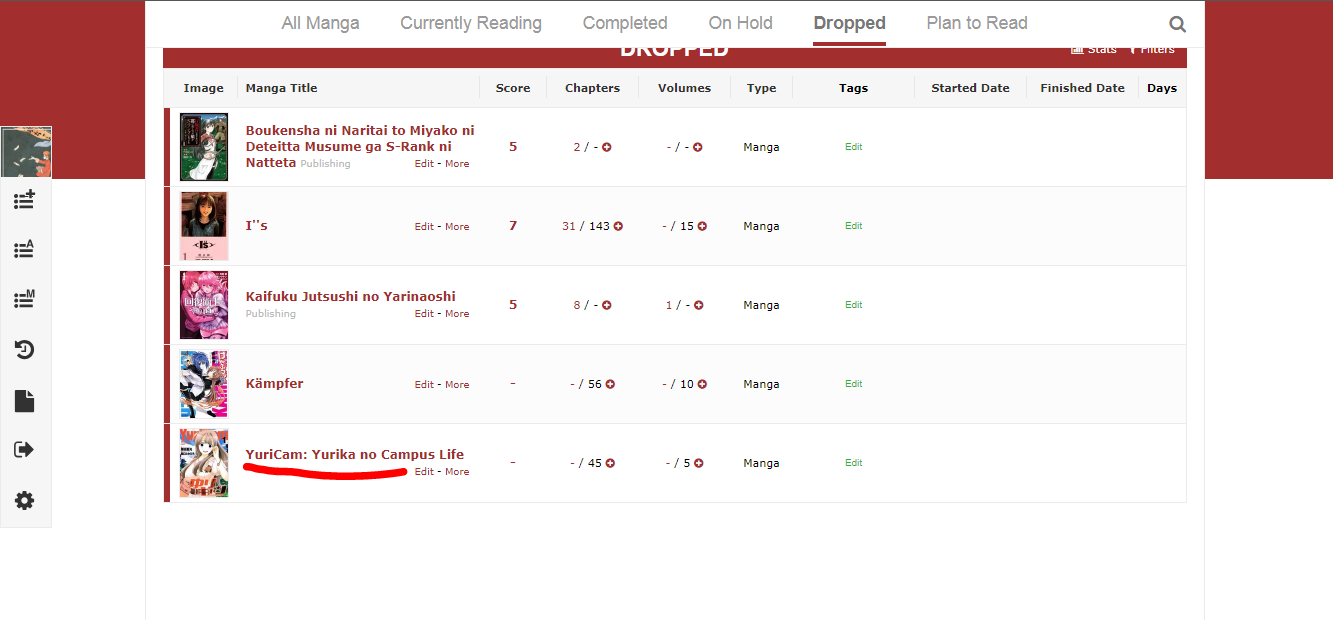This screenshot has width=1333, height=620.
Task: Click the user avatar above the sidebar
Action: click(x=26, y=153)
